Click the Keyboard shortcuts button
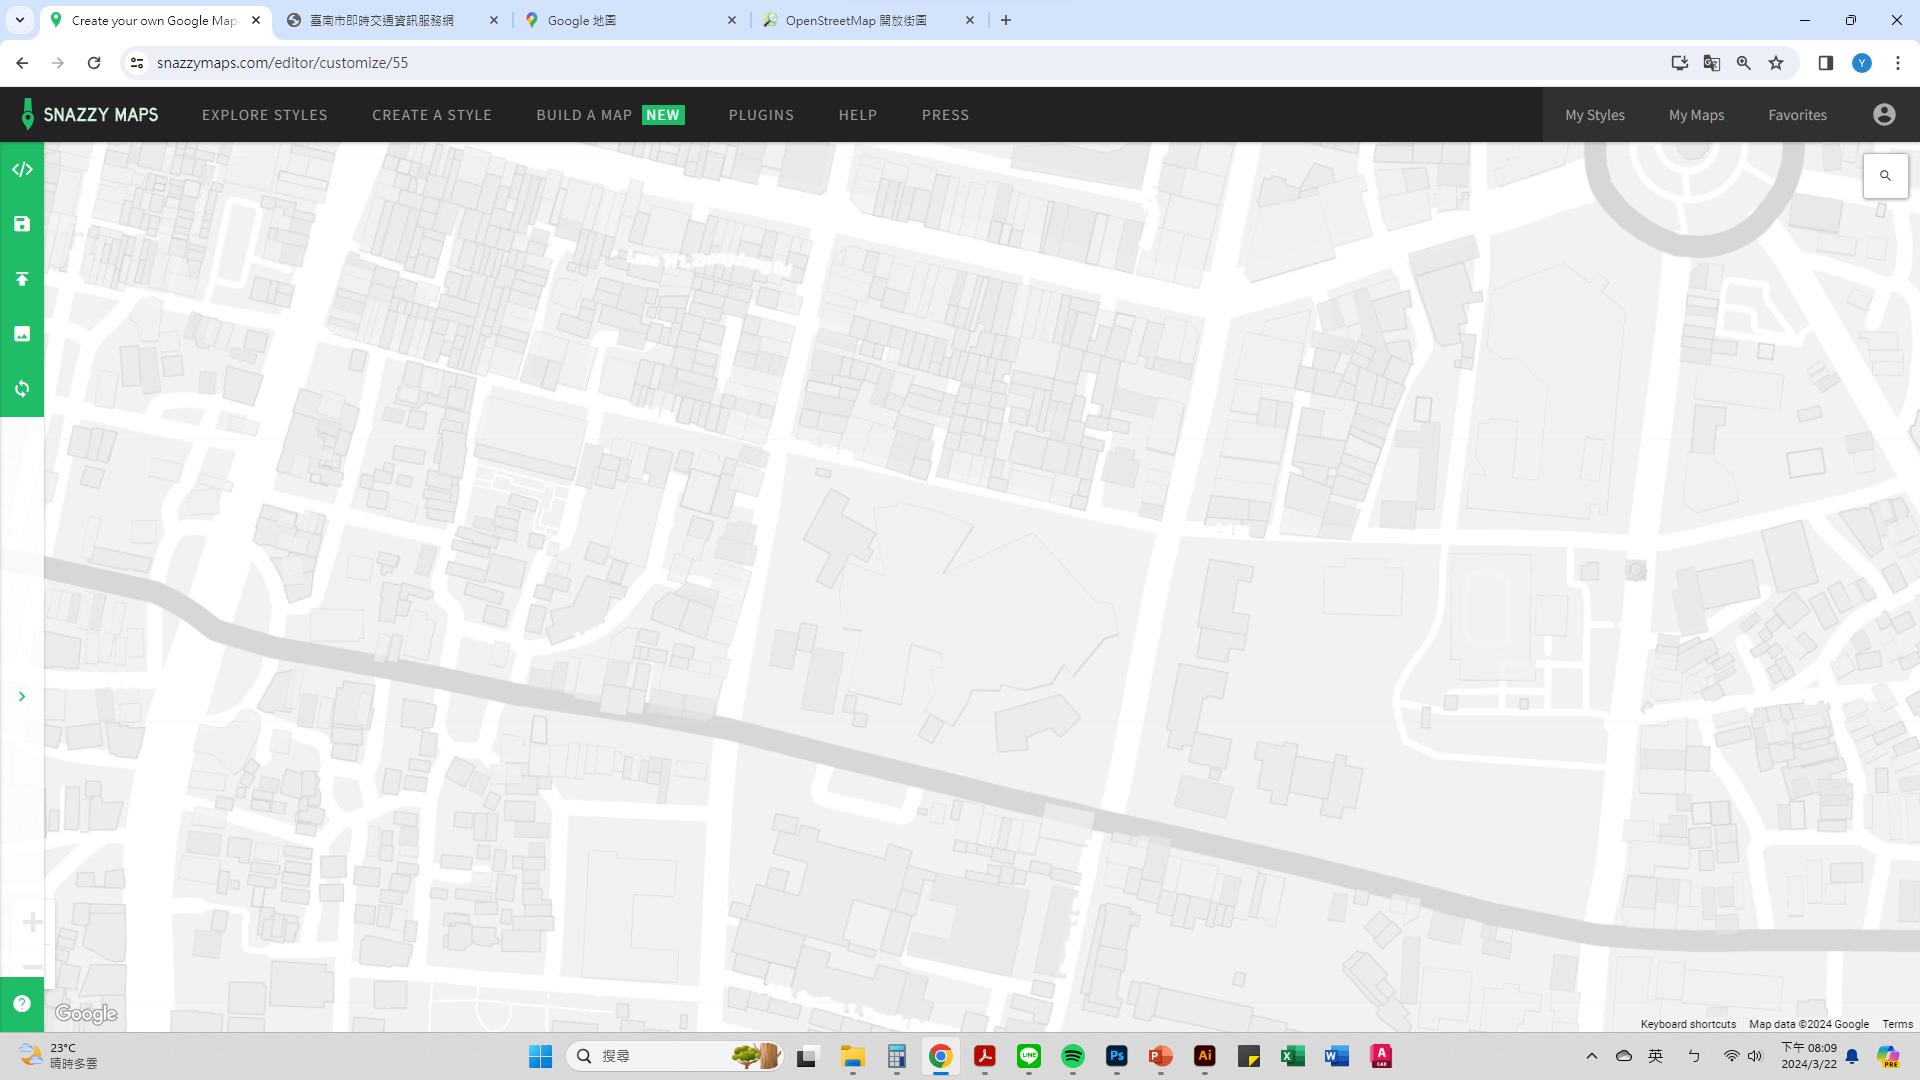The height and width of the screenshot is (1080, 1920). tap(1687, 1024)
